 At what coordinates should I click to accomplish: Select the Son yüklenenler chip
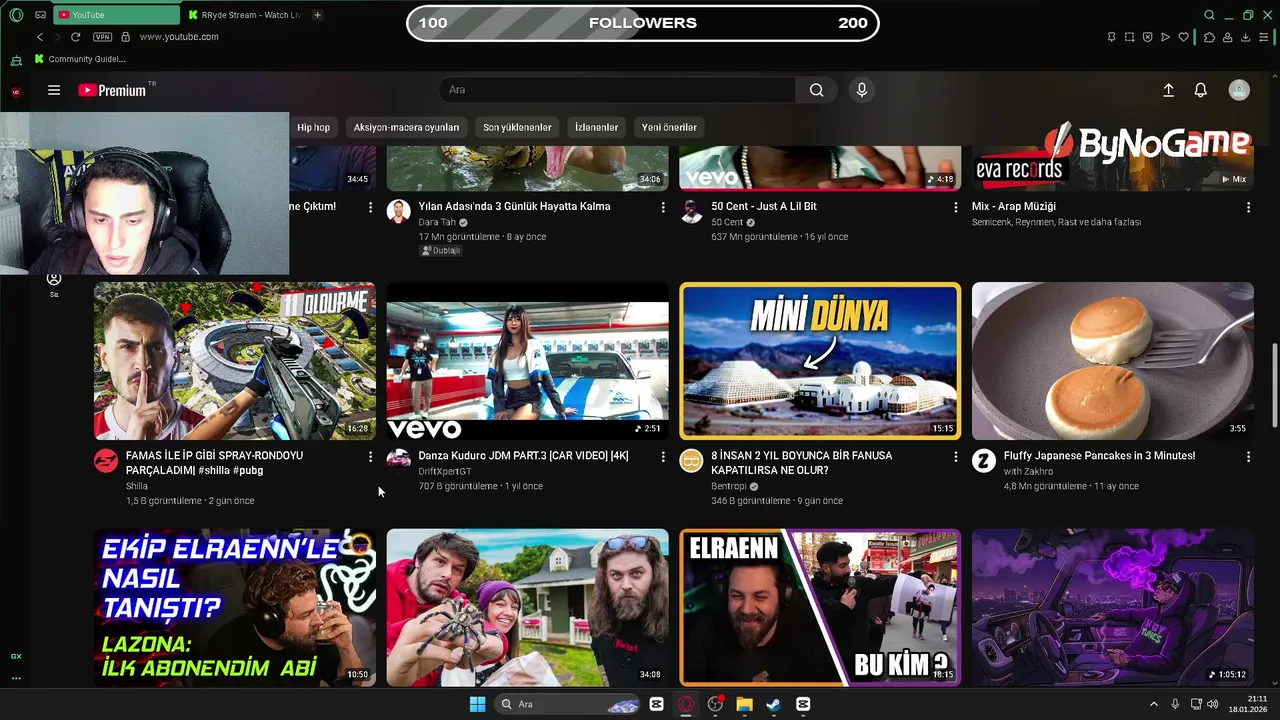point(517,127)
